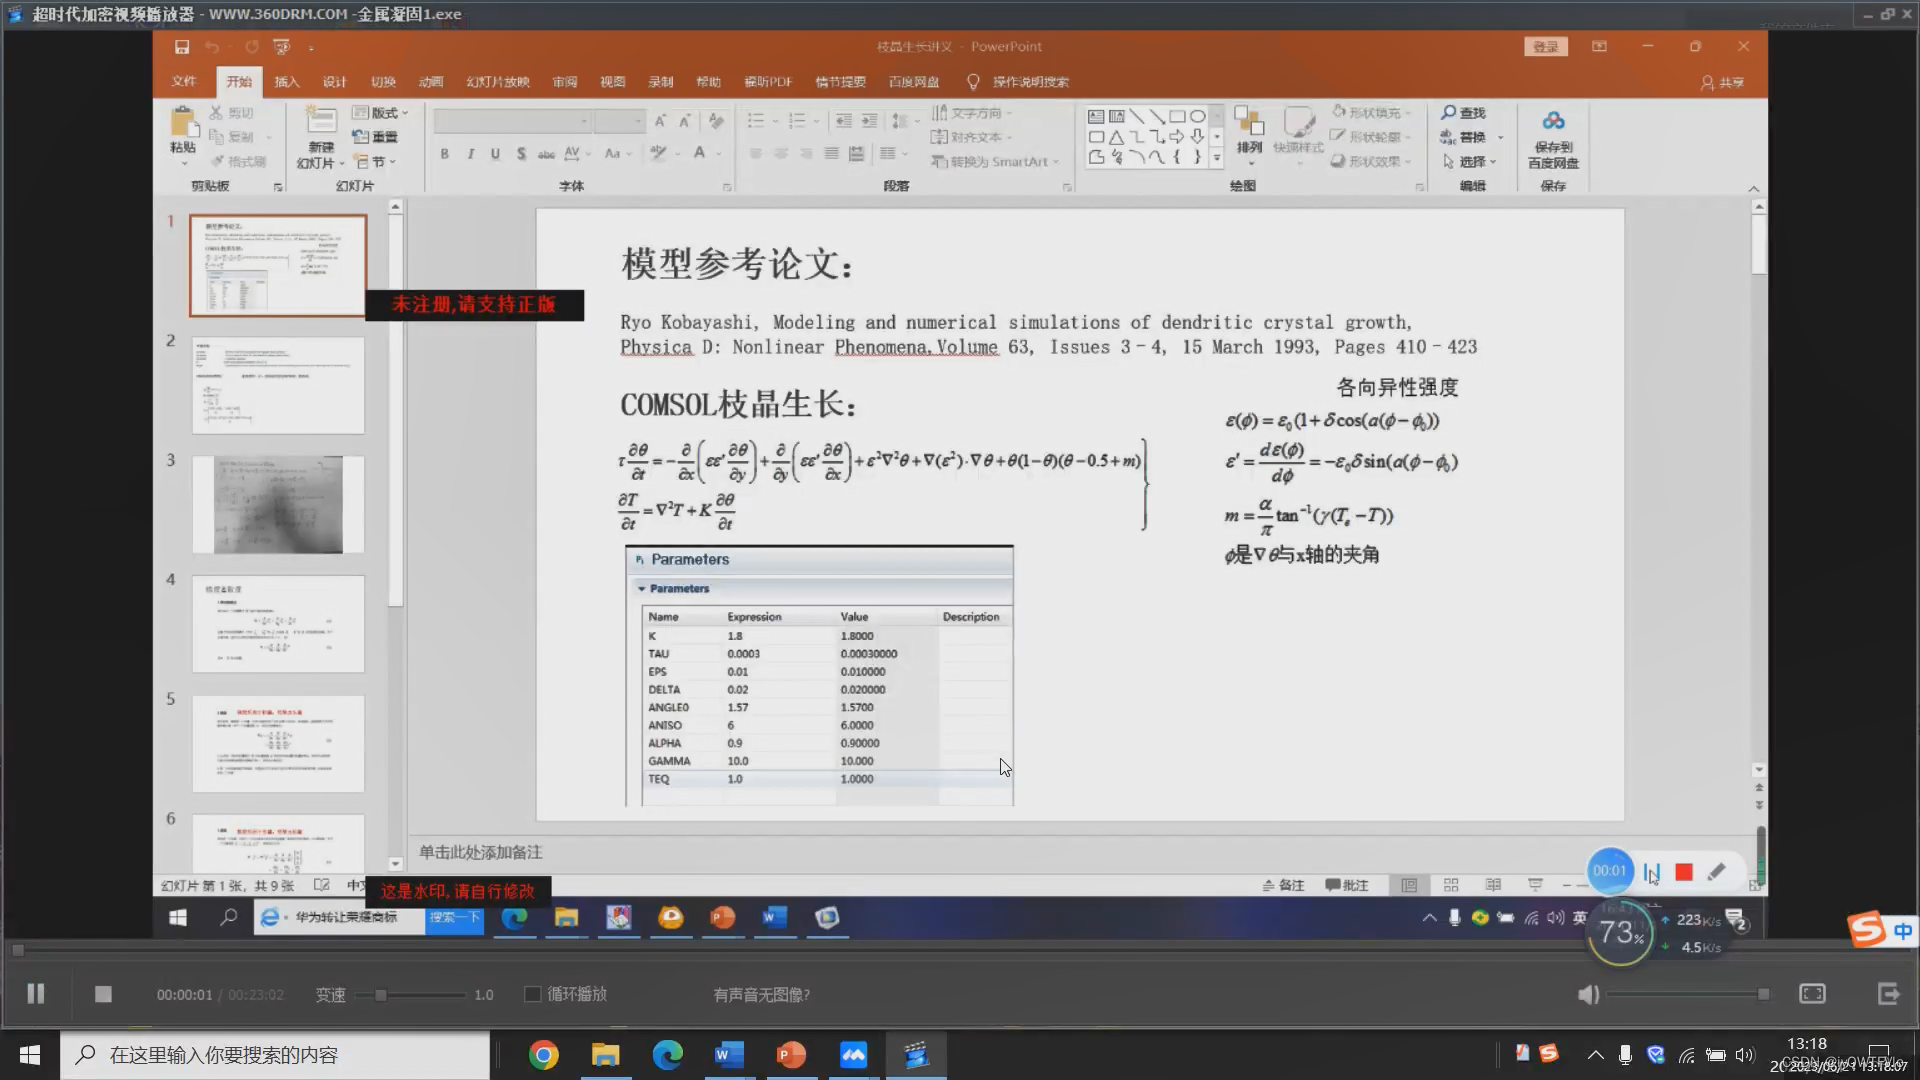Pause the video playback
Screen dimensions: 1920x1080
[36, 994]
